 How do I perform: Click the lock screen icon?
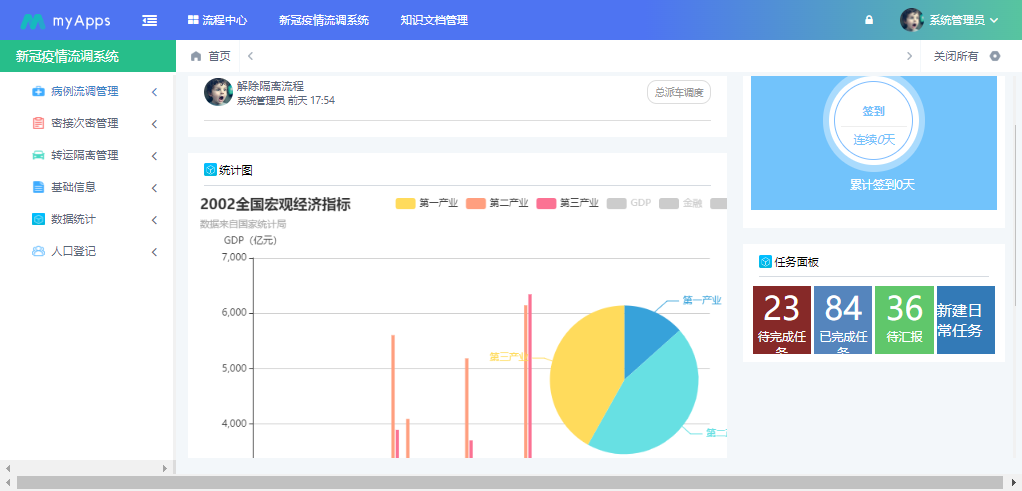pyautogui.click(x=868, y=20)
